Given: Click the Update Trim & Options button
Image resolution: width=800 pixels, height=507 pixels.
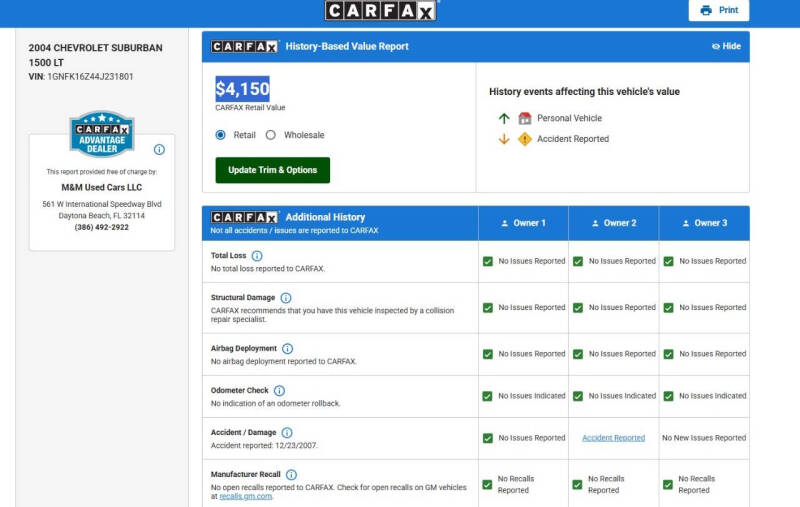Looking at the screenshot, I should [x=272, y=170].
